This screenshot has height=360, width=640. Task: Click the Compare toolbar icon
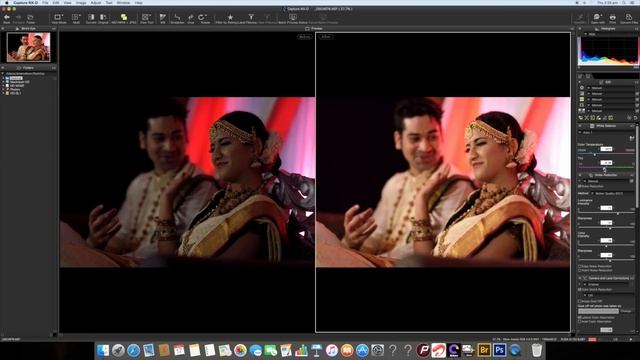(x=91, y=17)
